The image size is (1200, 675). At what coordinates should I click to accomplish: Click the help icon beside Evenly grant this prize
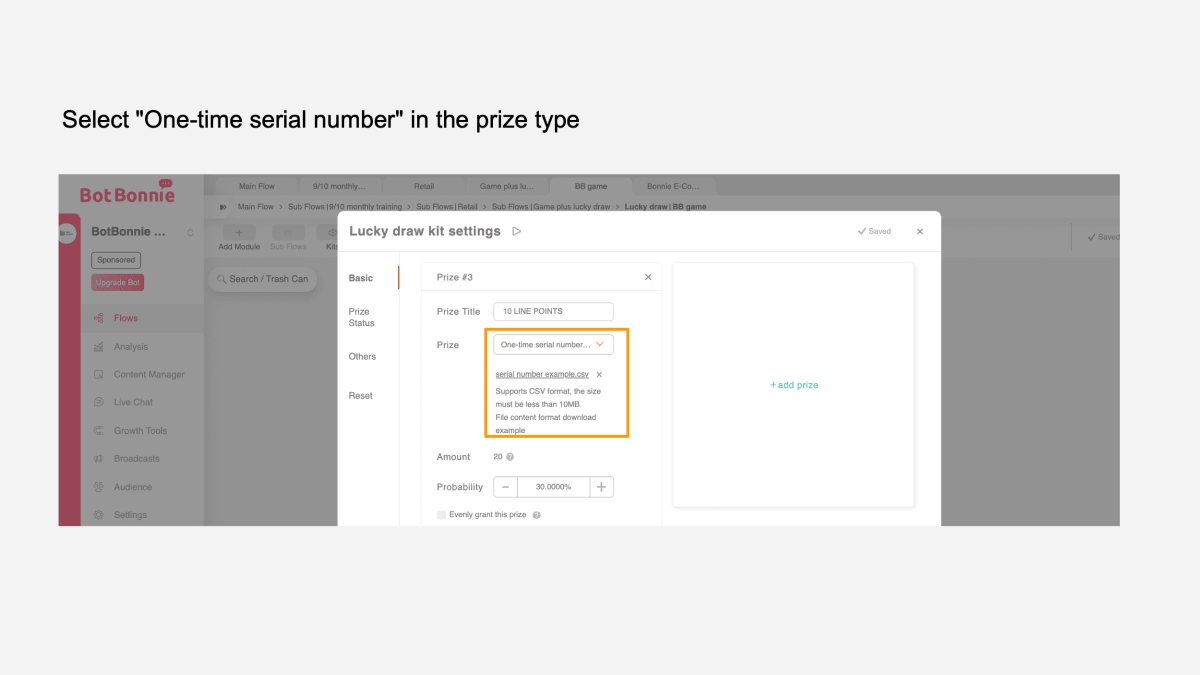pyautogui.click(x=537, y=515)
